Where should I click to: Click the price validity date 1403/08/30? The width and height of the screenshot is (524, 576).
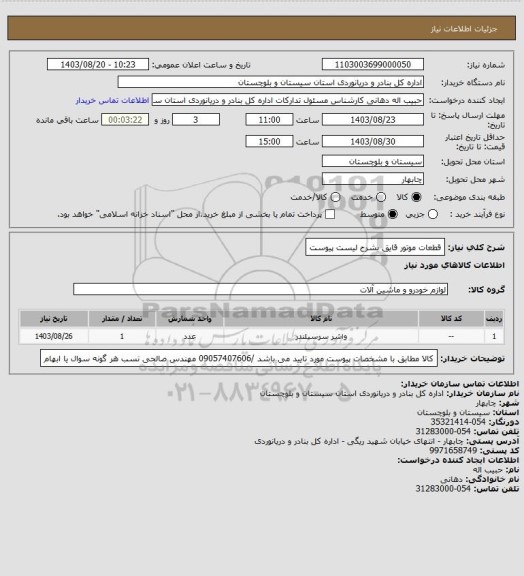coord(373,141)
